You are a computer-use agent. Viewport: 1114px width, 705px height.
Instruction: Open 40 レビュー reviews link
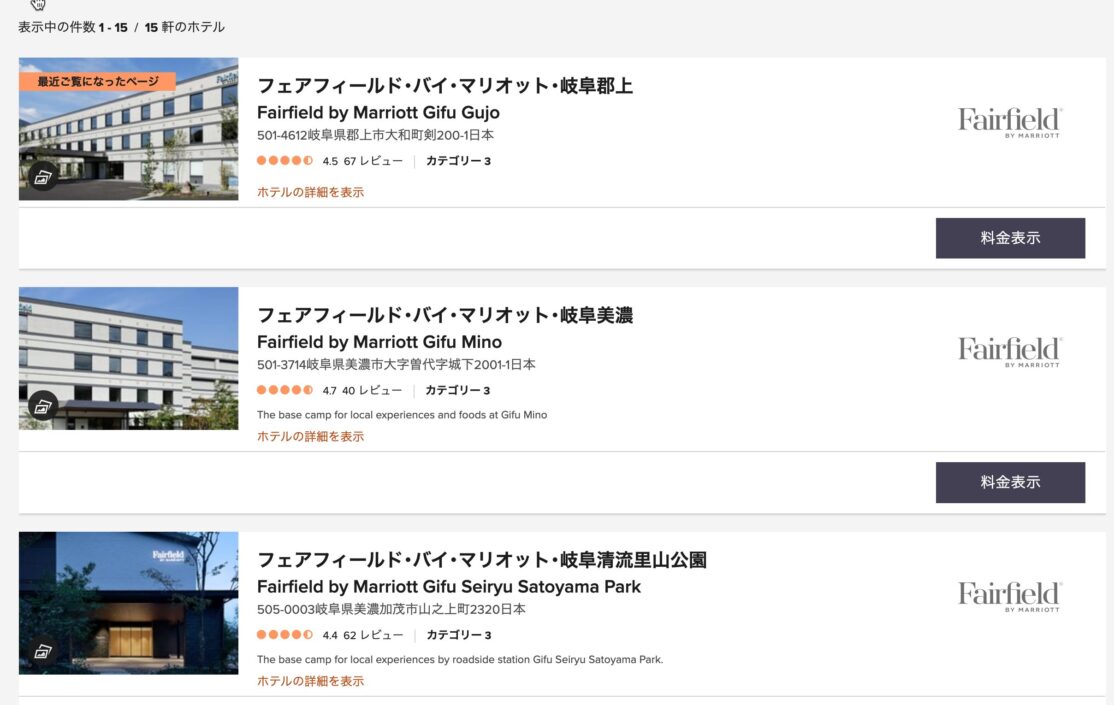372,391
